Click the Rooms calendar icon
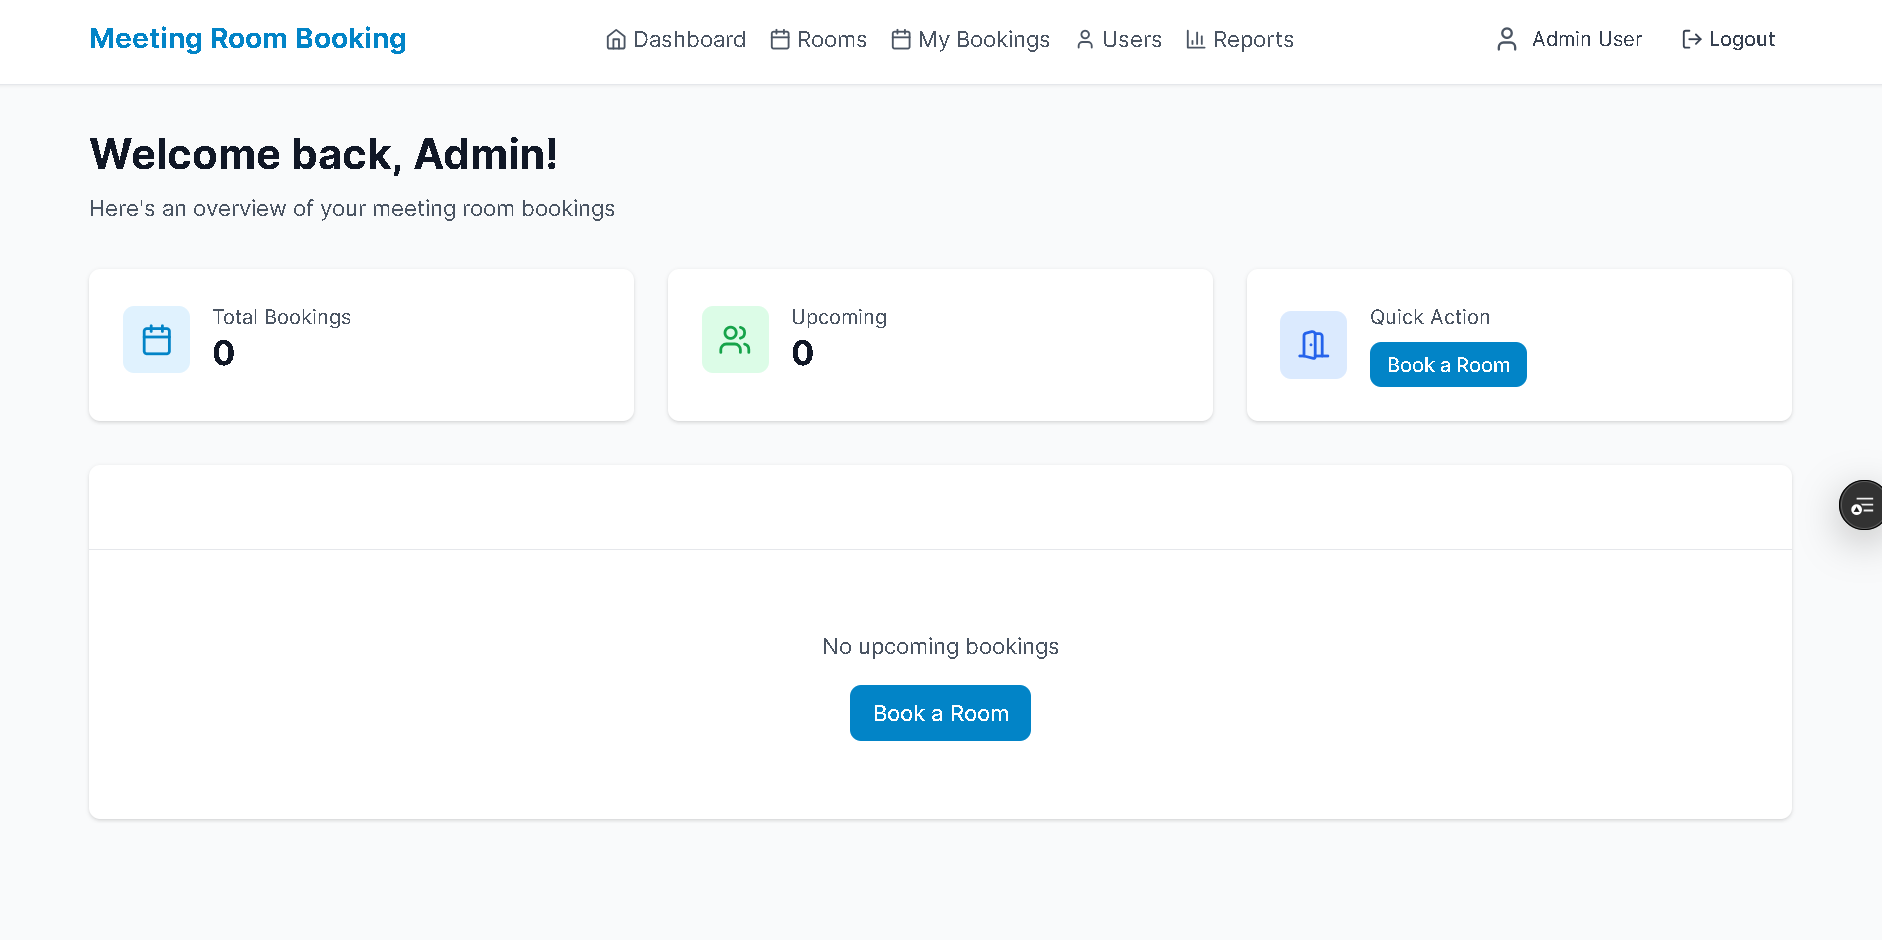The image size is (1882, 940). click(780, 40)
